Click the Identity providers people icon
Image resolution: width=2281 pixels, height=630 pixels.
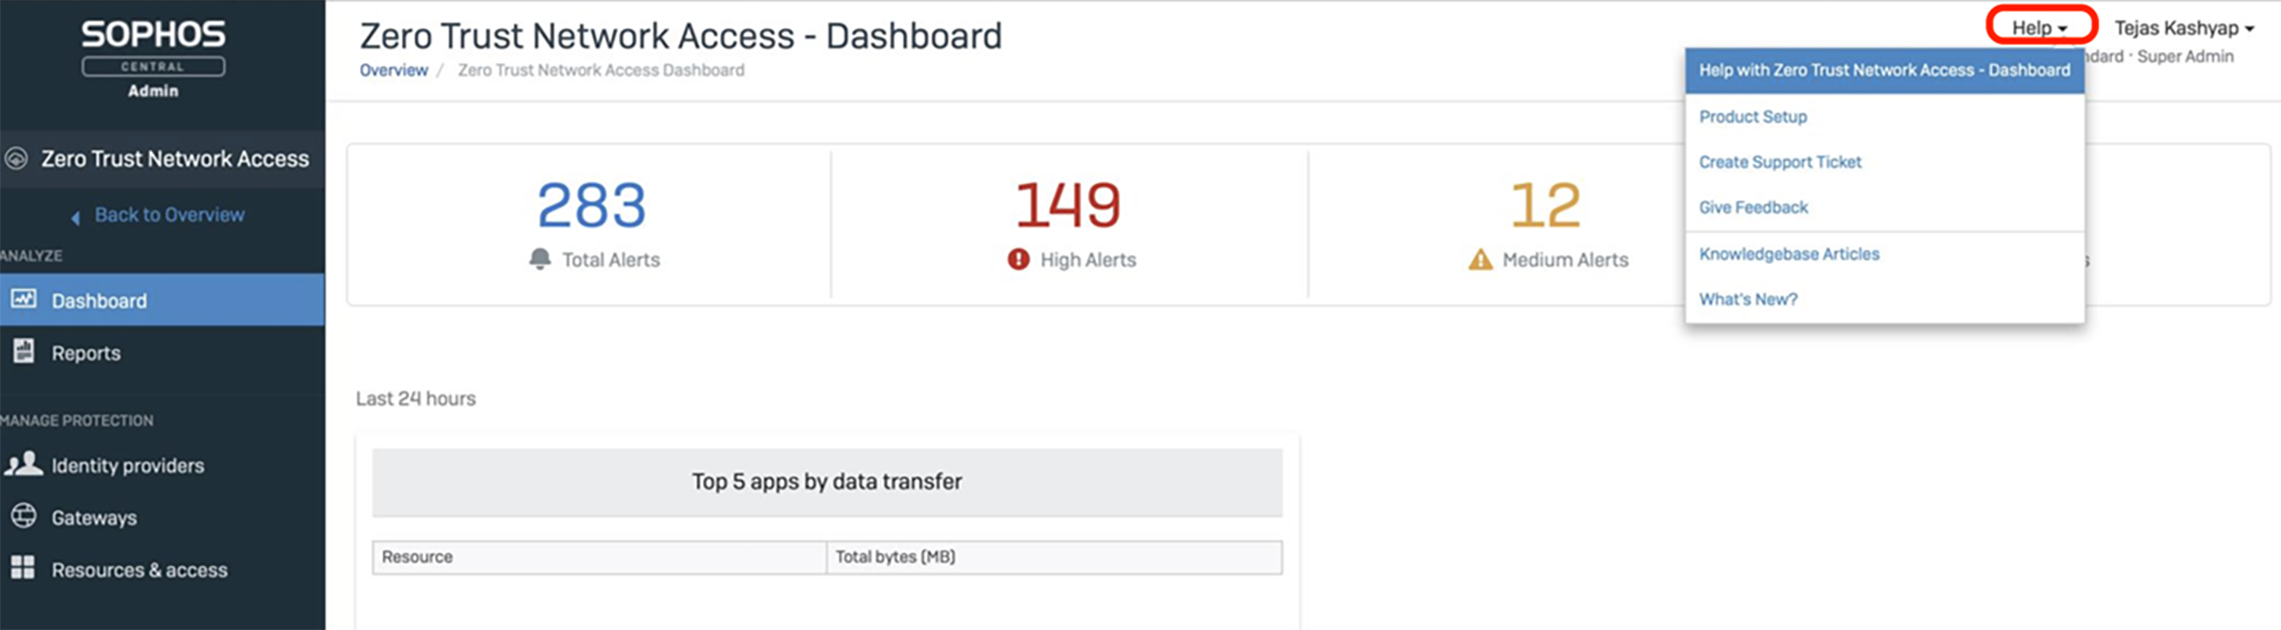(24, 464)
